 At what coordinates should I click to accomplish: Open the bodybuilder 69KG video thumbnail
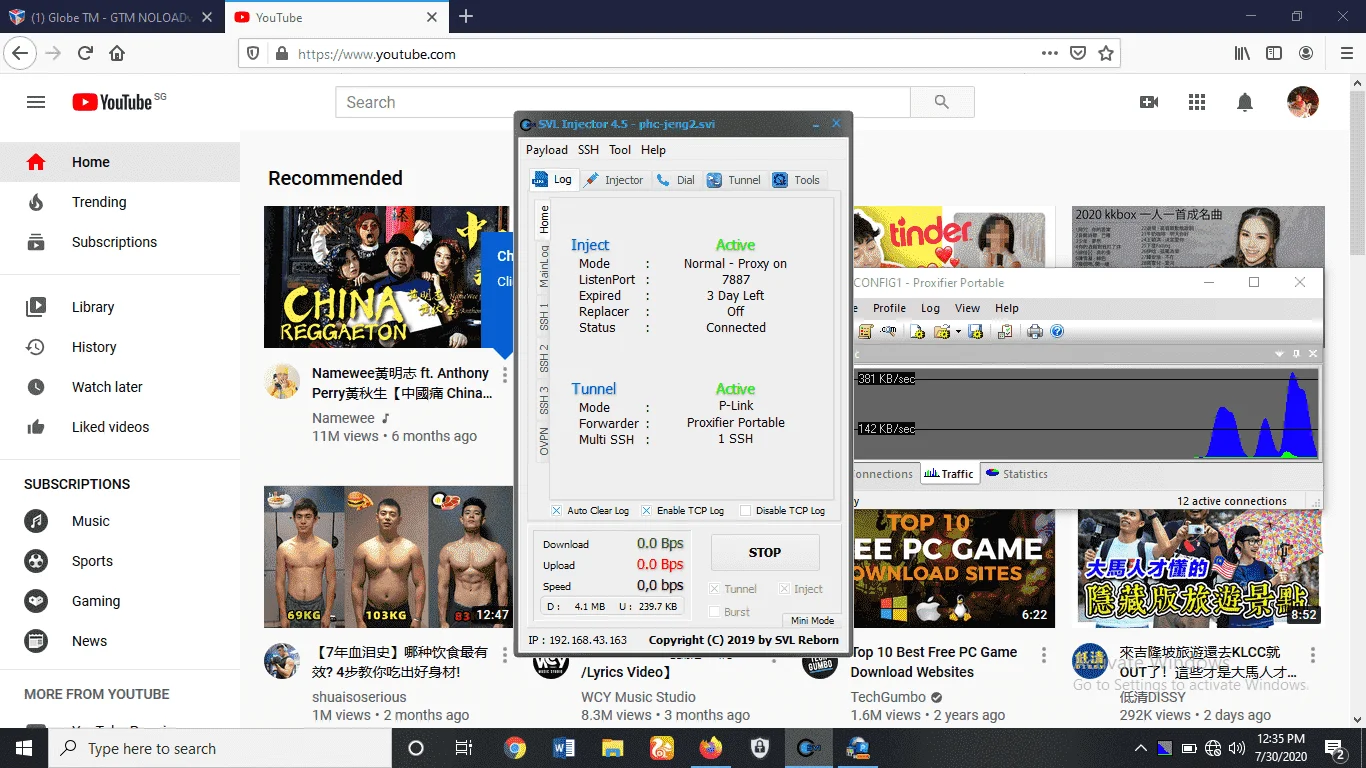[x=388, y=557]
